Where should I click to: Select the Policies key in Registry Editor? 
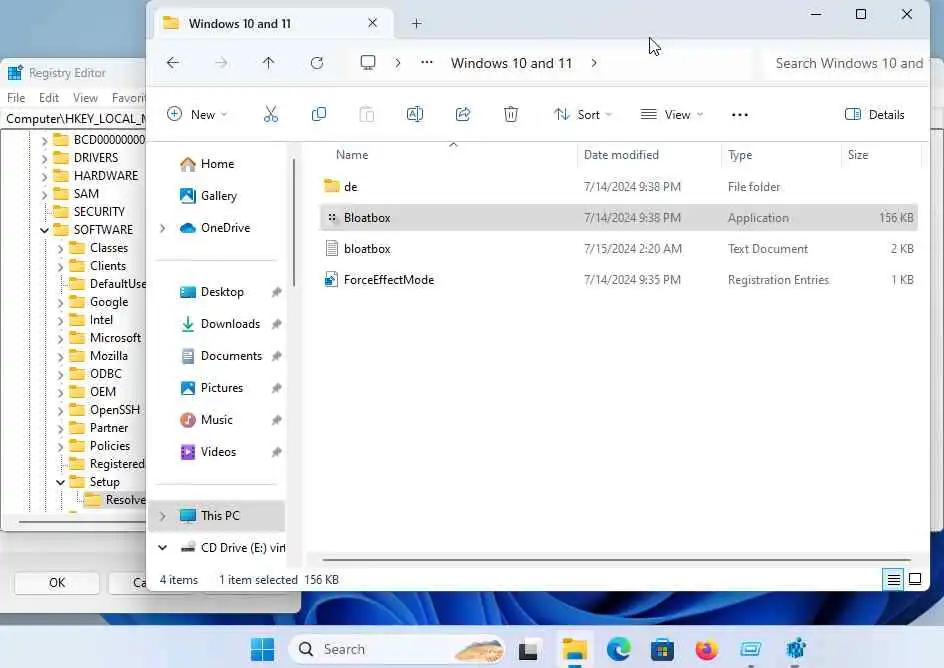point(110,446)
